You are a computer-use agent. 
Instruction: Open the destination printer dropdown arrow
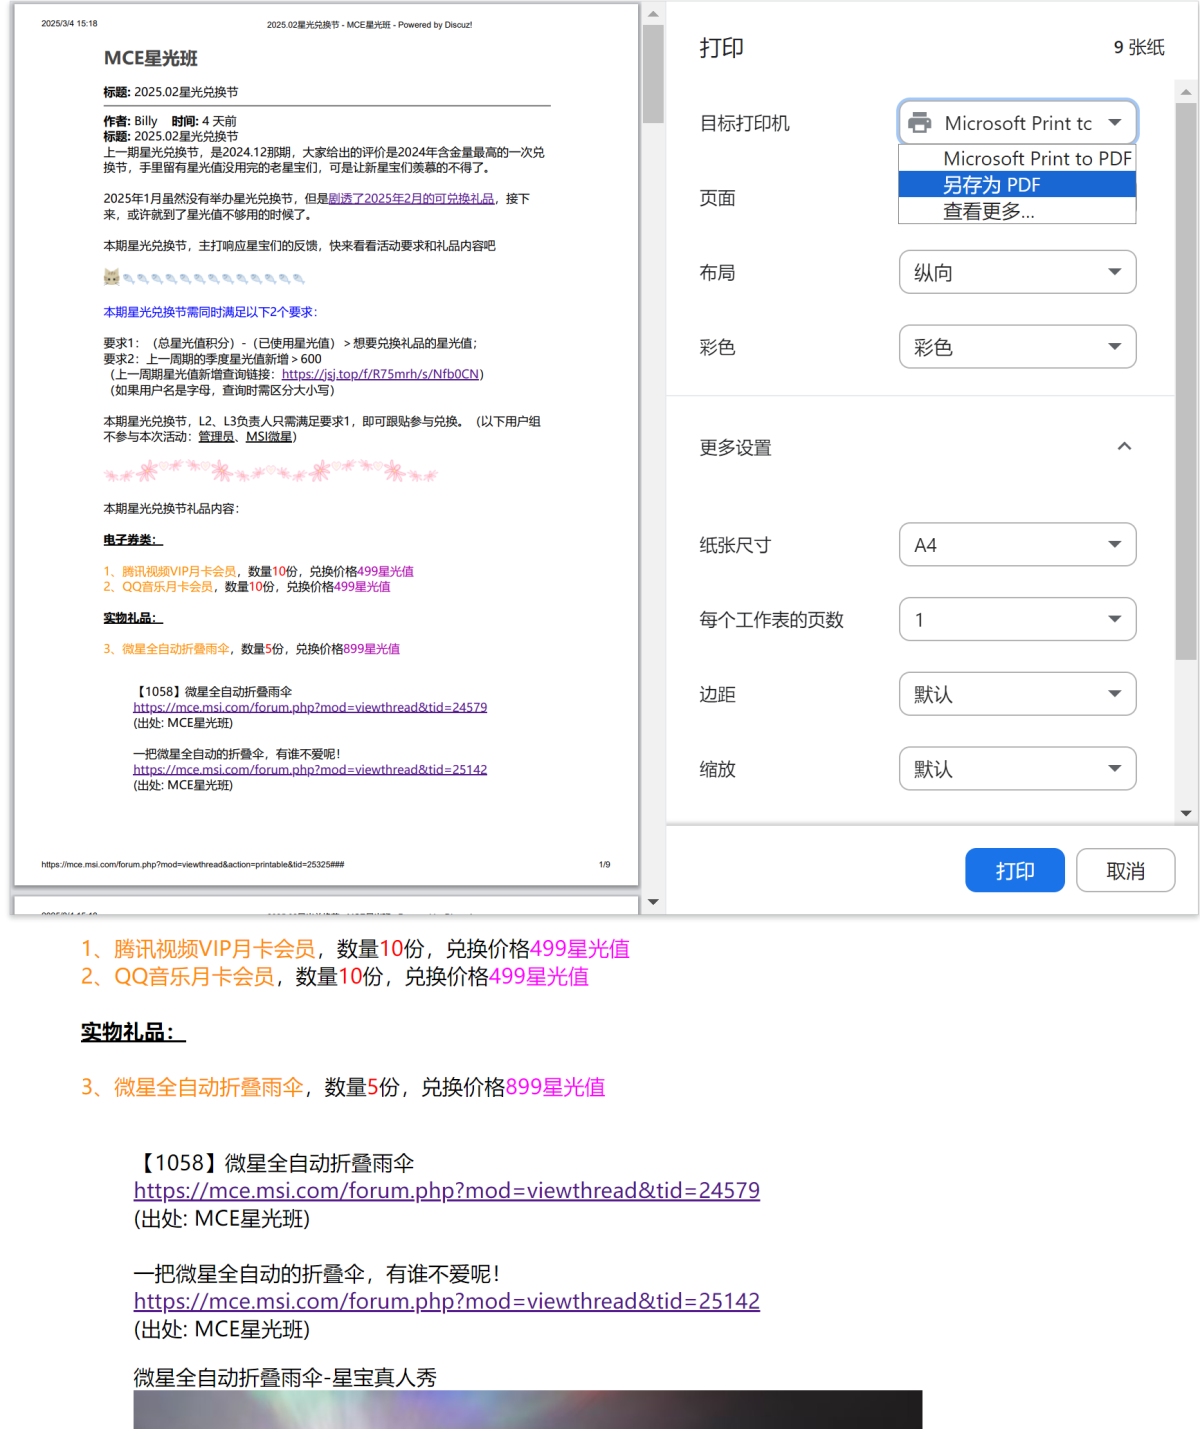click(x=1114, y=123)
